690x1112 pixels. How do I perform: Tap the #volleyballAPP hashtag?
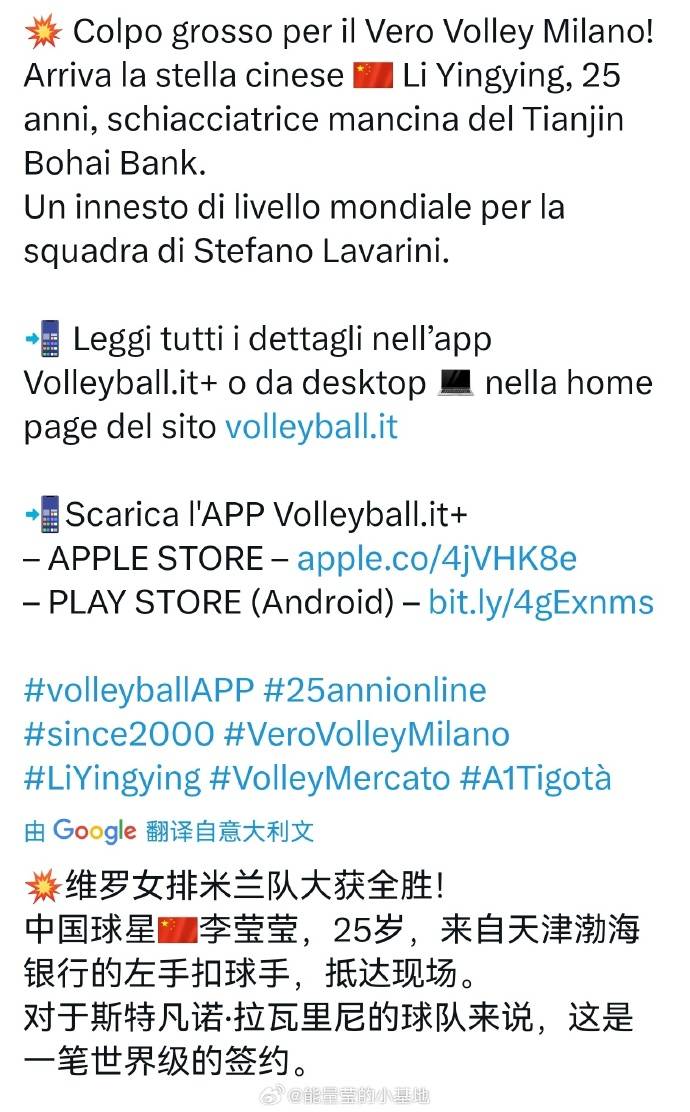tap(139, 691)
